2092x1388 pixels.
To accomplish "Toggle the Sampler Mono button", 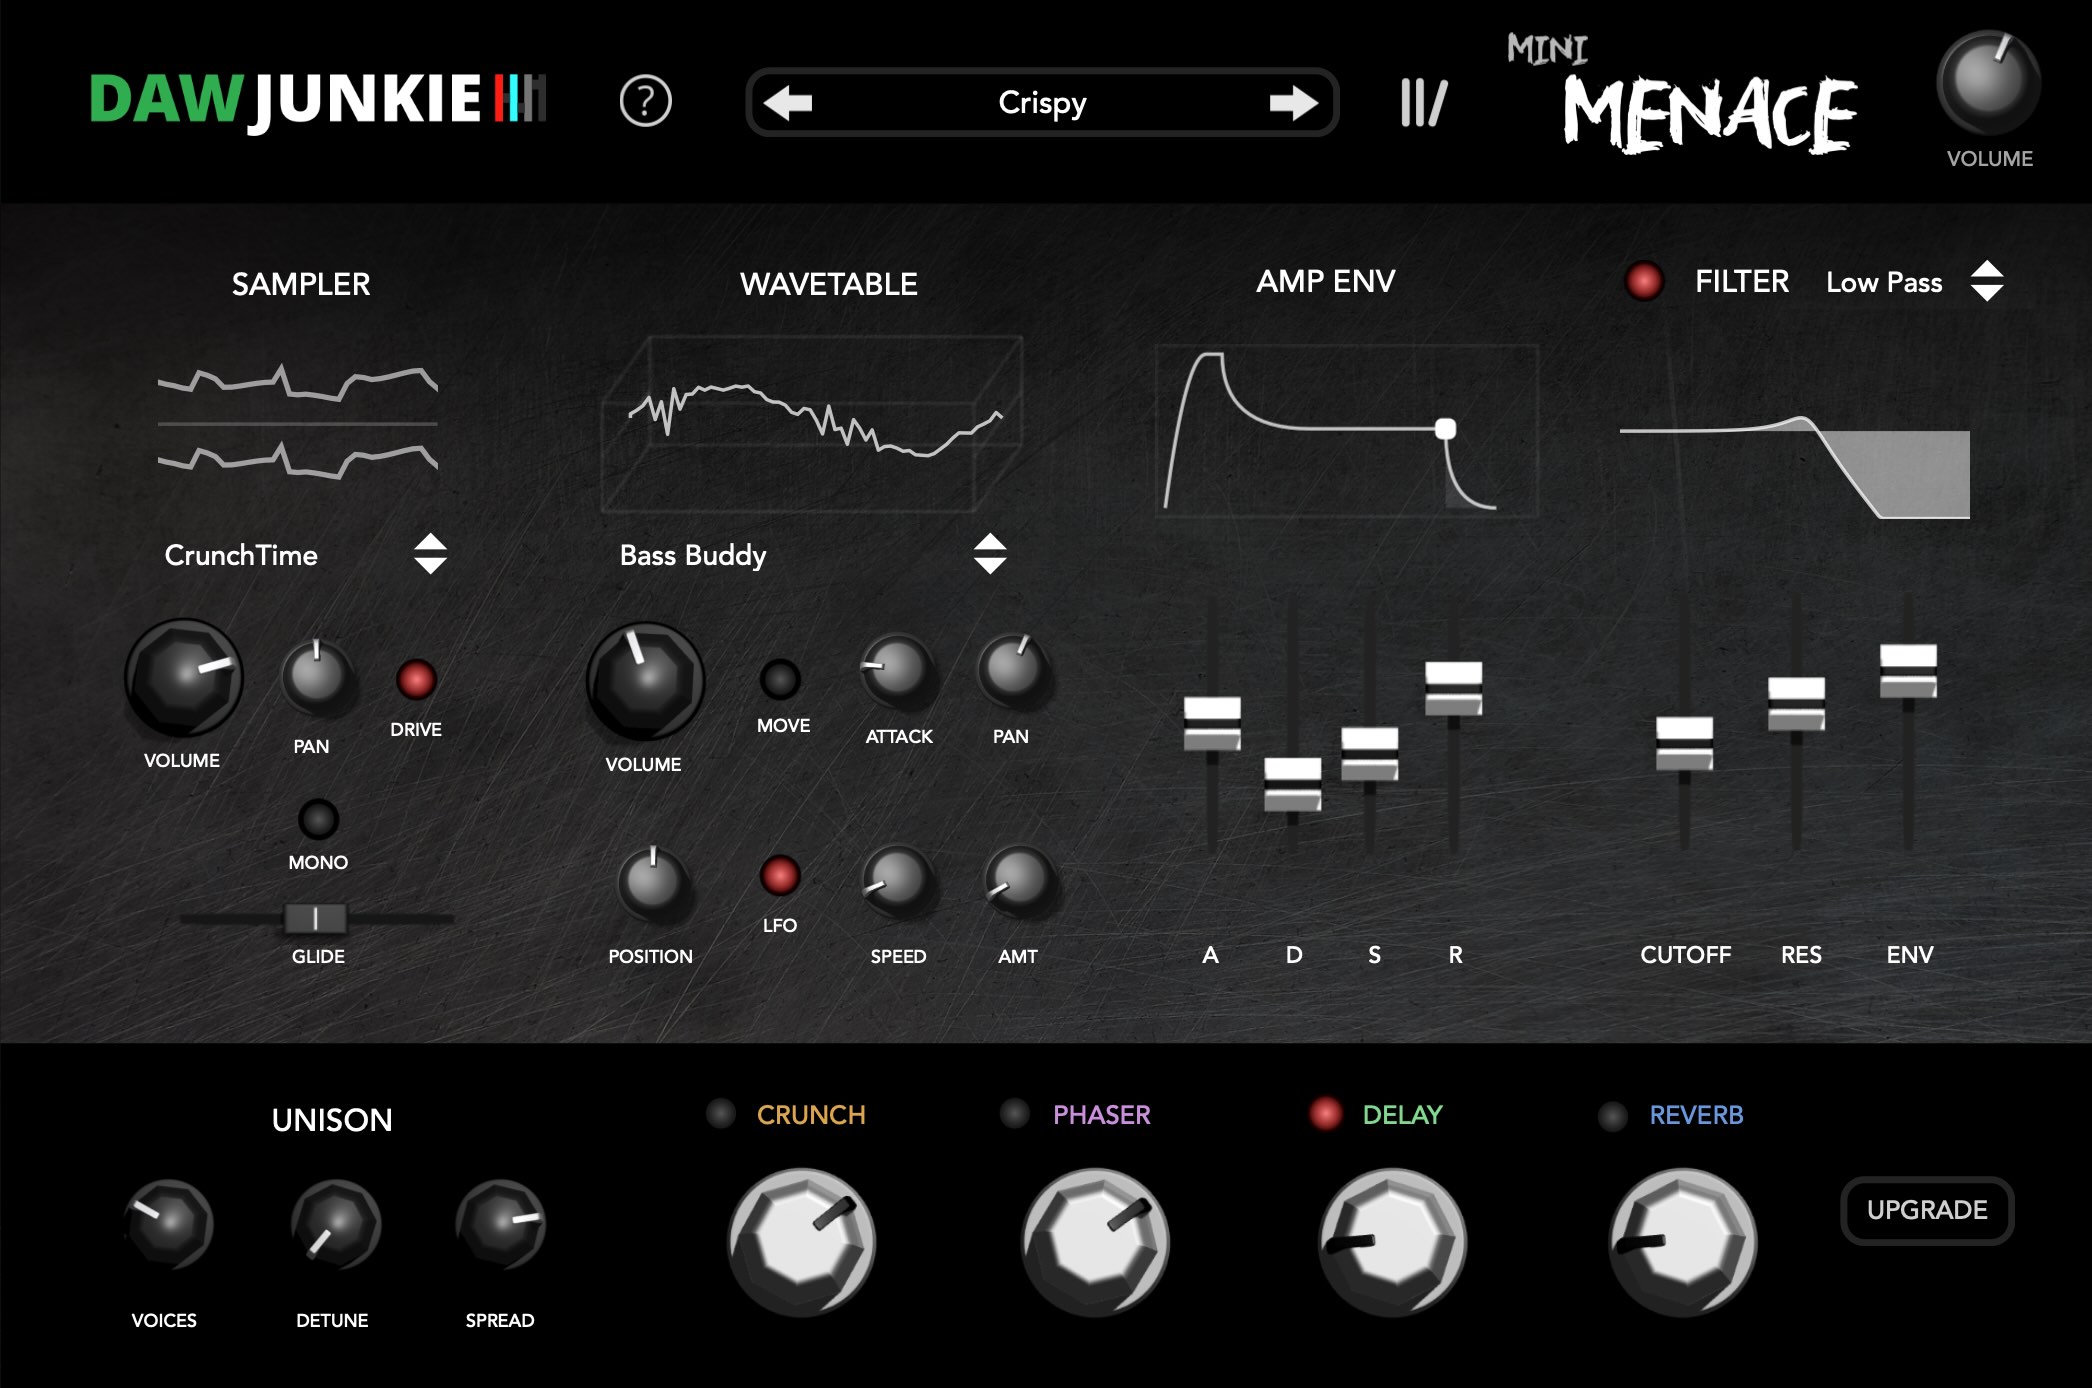I will pos(318,819).
